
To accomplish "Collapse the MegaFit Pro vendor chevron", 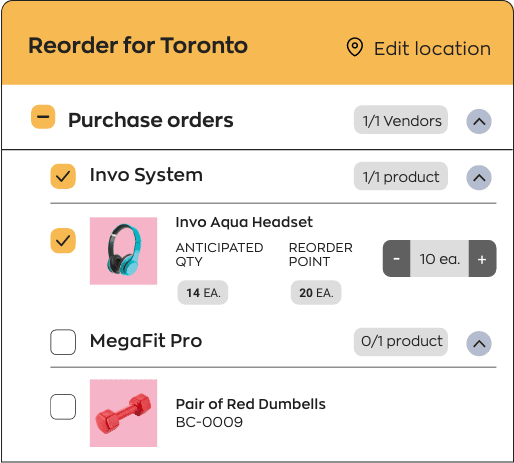I will coord(479,343).
